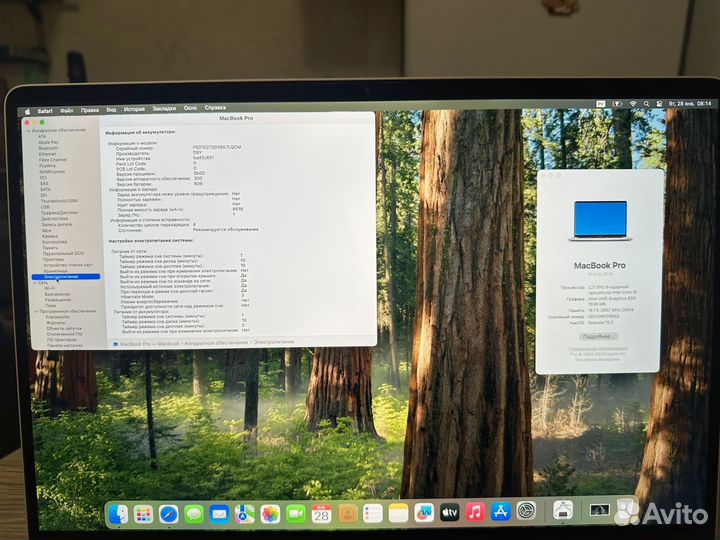Open Control Center in menu bar
The height and width of the screenshot is (540, 720).
tap(659, 104)
